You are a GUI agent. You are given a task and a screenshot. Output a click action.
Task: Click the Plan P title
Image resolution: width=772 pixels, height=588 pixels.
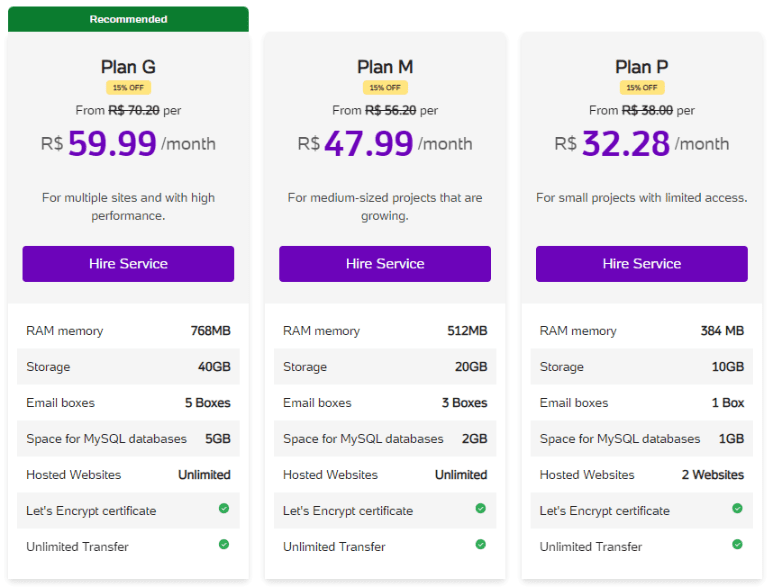point(642,66)
